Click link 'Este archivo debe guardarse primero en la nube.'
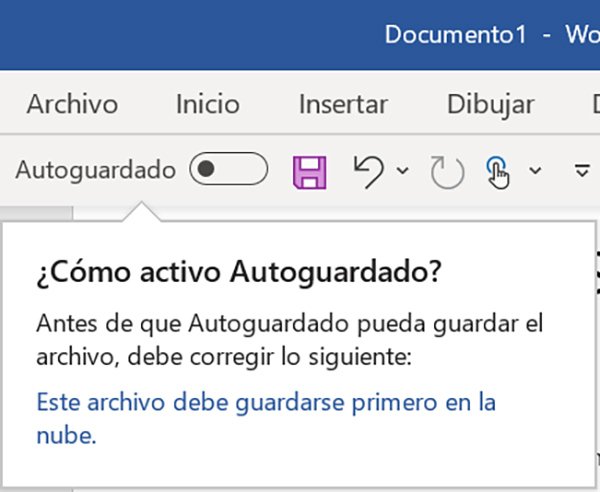Screen dimensions: 600x492 (x=266, y=419)
